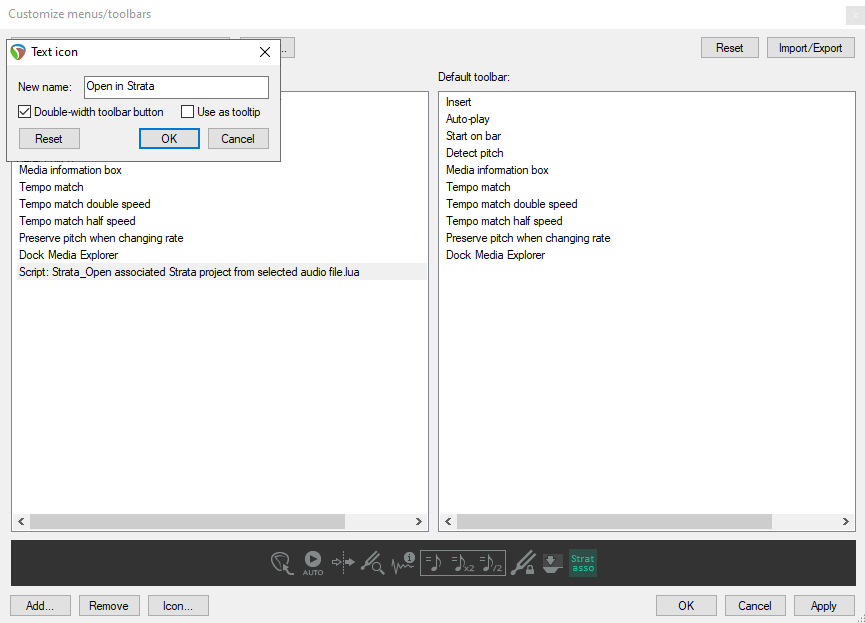Reset the text icon name

click(x=49, y=139)
